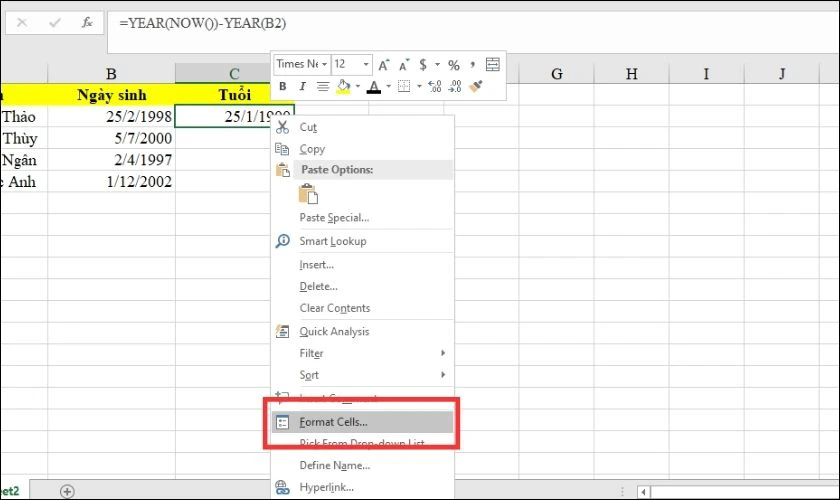Select the Thùy name cell
The image size is (840, 500).
click(x=24, y=138)
